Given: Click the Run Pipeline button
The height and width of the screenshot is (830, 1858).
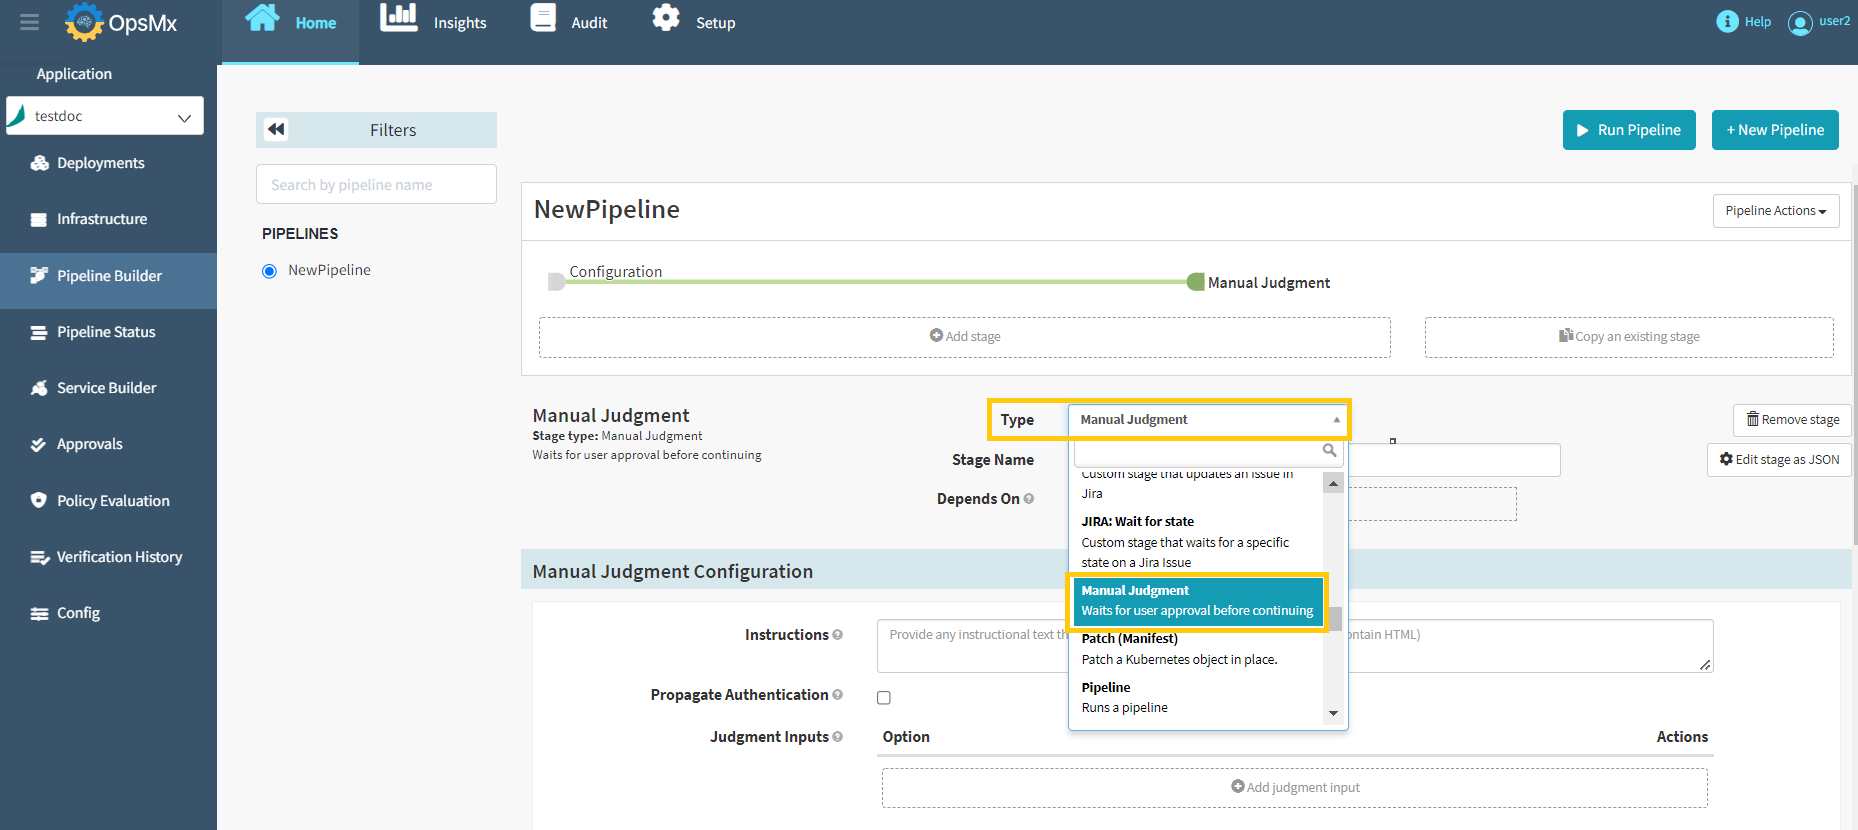Looking at the screenshot, I should coord(1628,130).
